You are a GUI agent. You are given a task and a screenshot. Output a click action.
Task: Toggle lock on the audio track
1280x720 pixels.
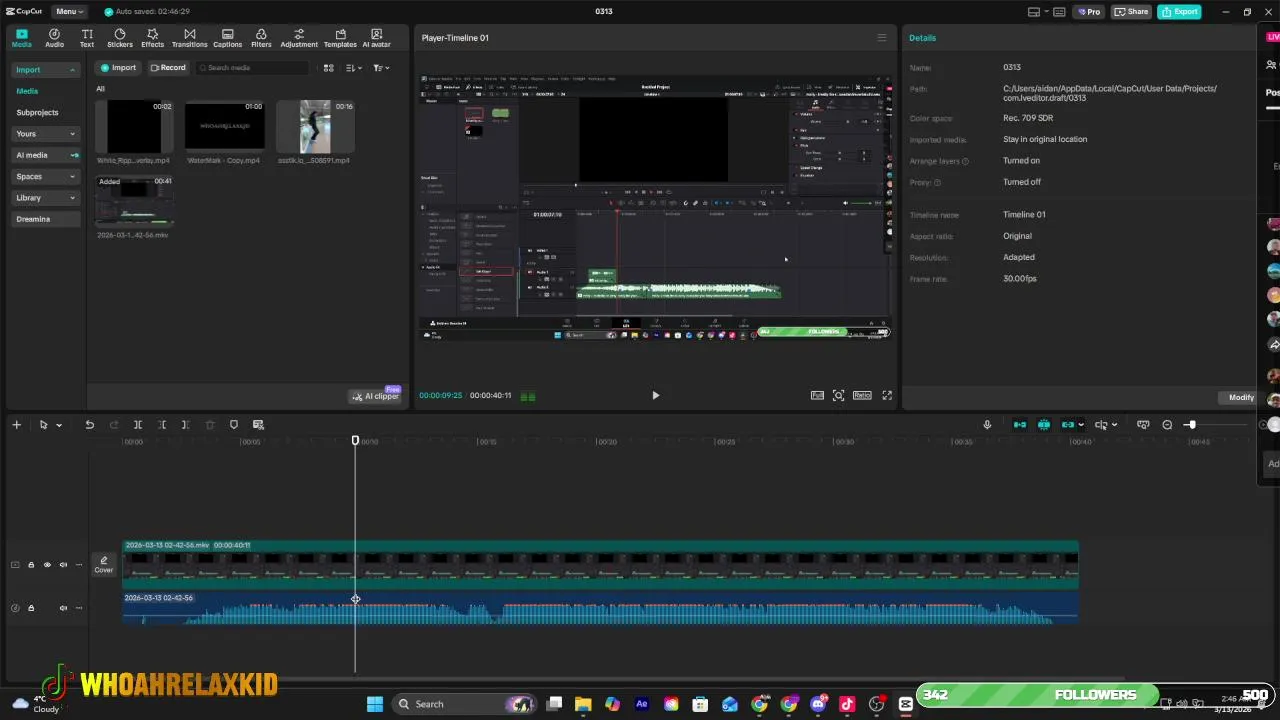31,608
